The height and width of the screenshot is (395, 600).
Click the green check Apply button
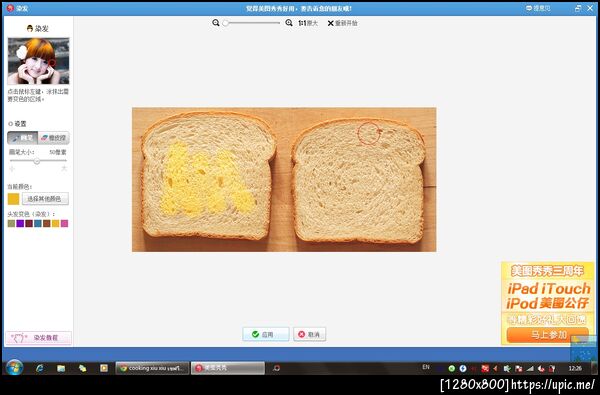[266, 334]
